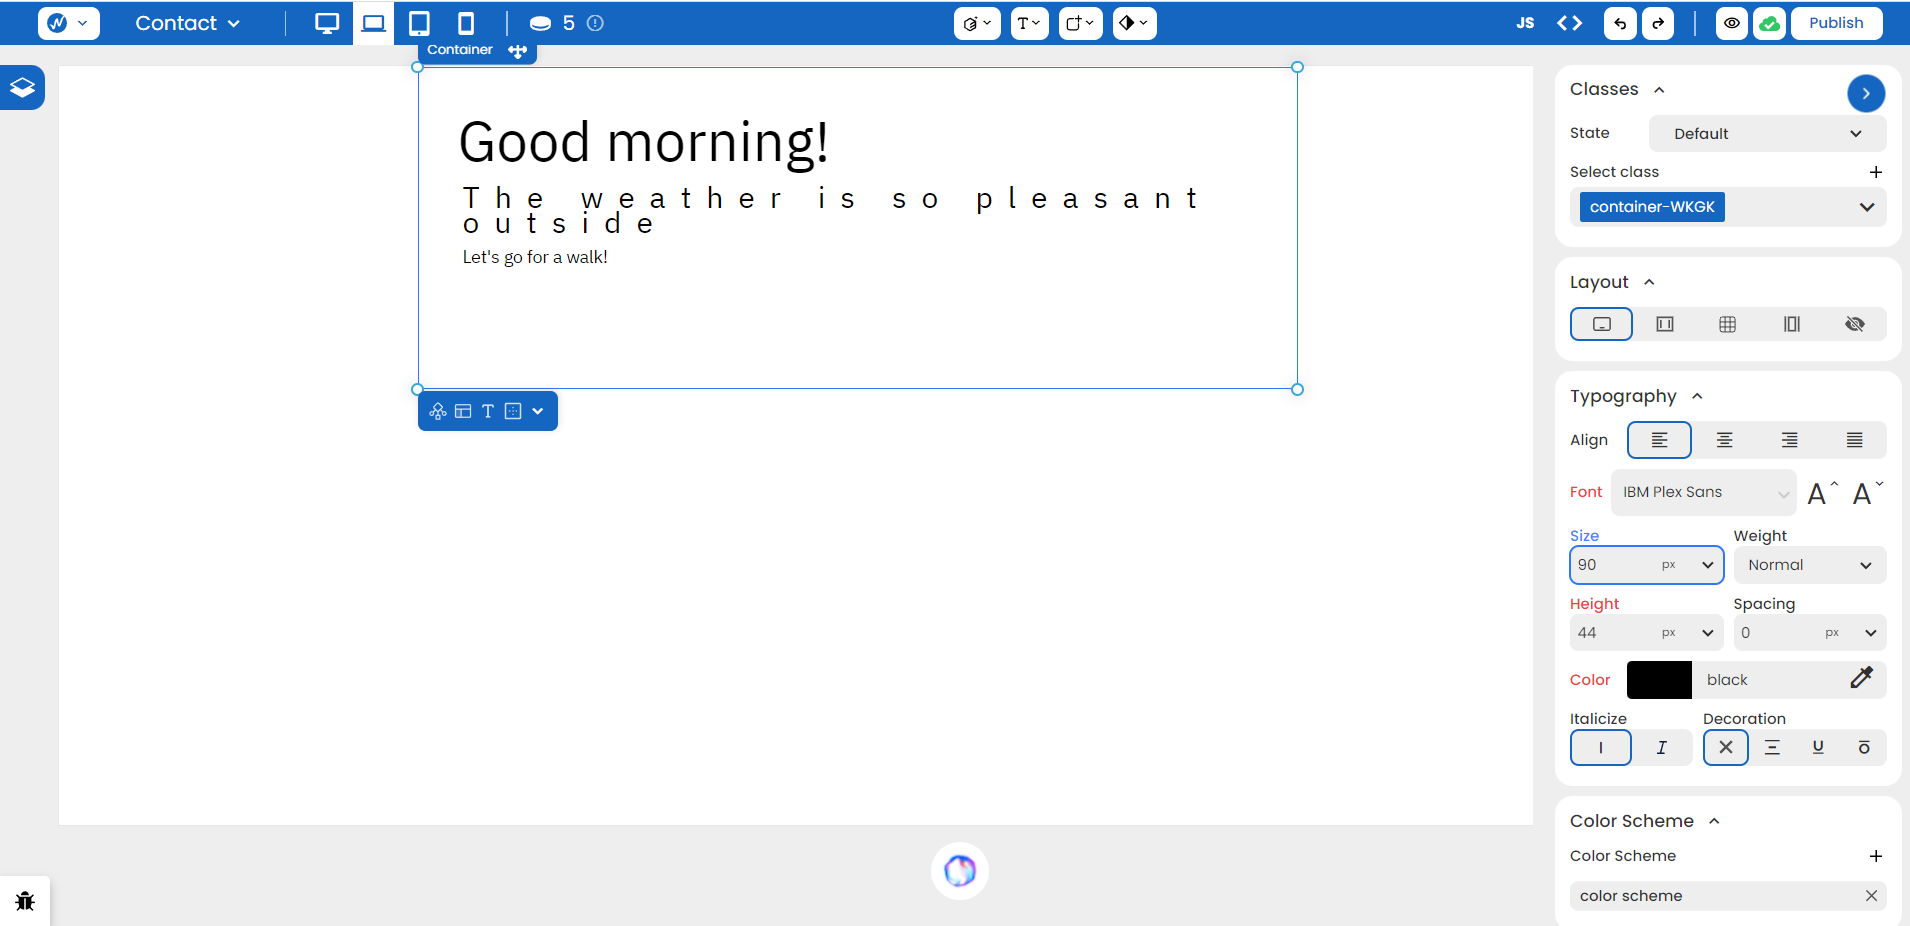This screenshot has width=1910, height=926.
Task: Justify text alignment
Action: (1855, 440)
